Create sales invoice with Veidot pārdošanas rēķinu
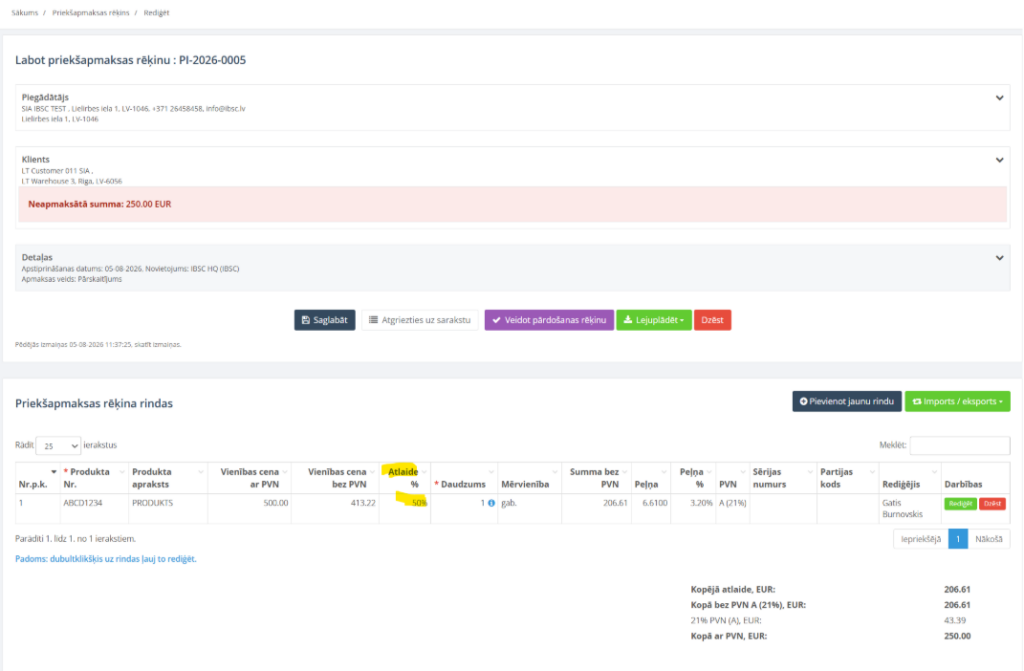 point(549,320)
